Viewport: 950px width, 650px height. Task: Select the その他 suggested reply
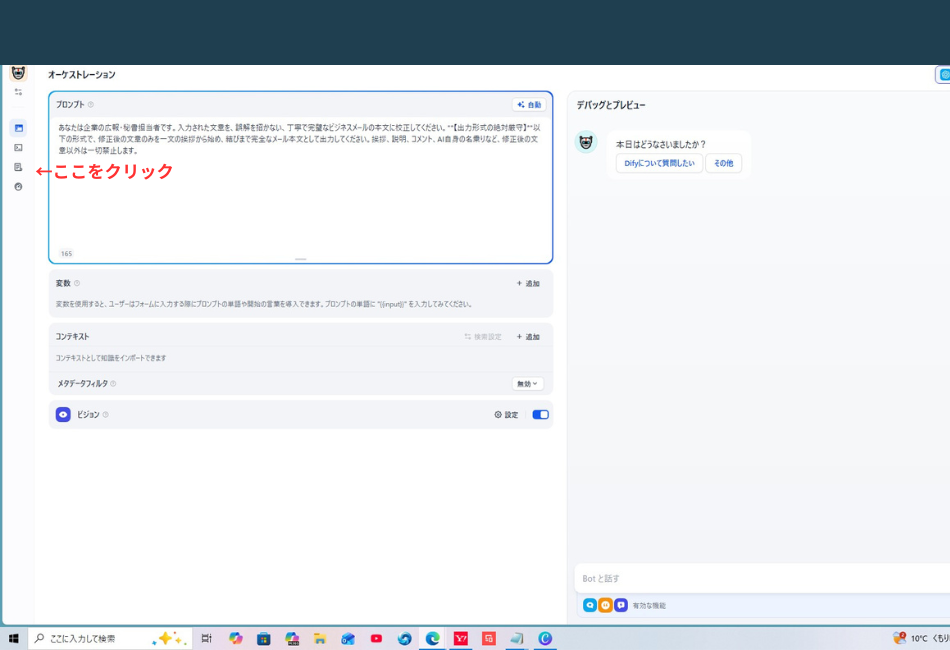tap(723, 163)
